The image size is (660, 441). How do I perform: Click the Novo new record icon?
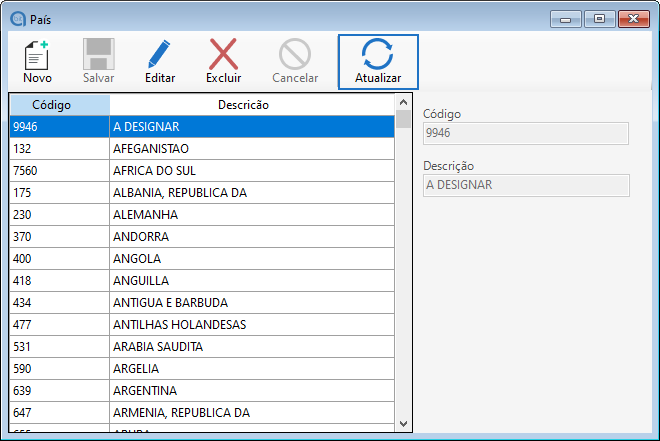pos(37,55)
